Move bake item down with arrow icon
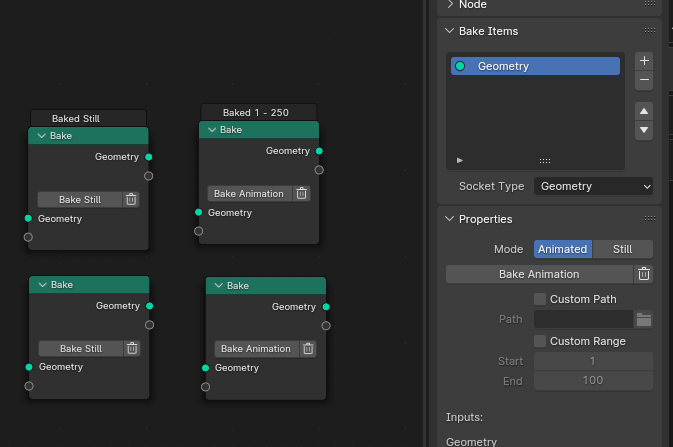673x447 pixels. [x=644, y=130]
